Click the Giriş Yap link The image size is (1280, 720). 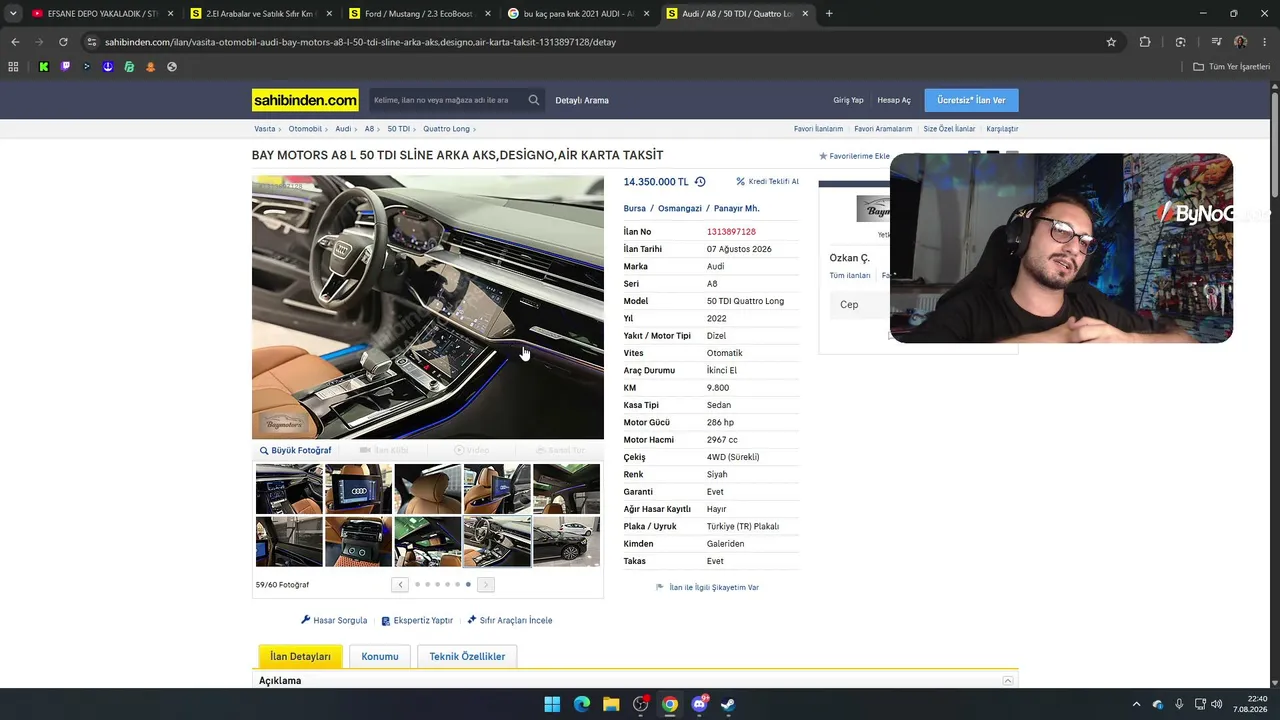(848, 100)
